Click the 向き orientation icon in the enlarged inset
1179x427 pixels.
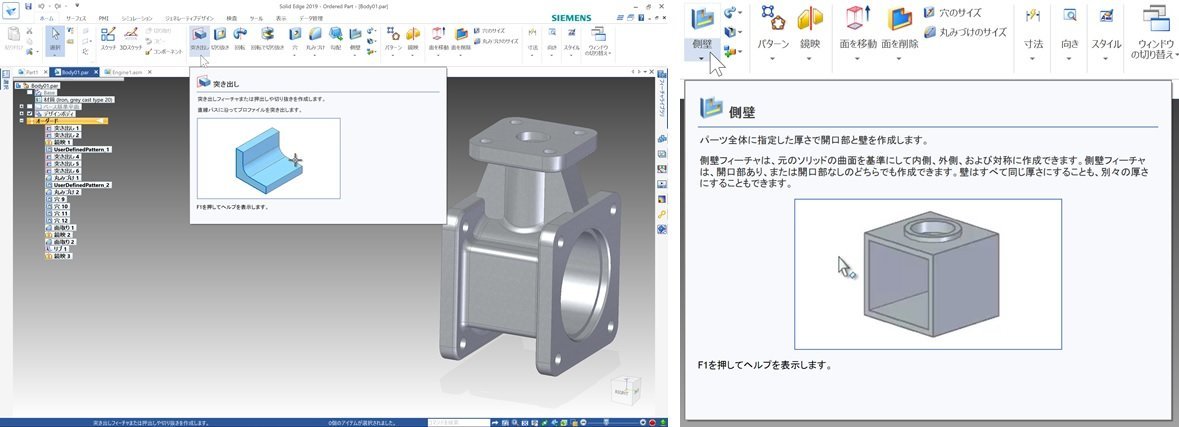pos(1069,17)
